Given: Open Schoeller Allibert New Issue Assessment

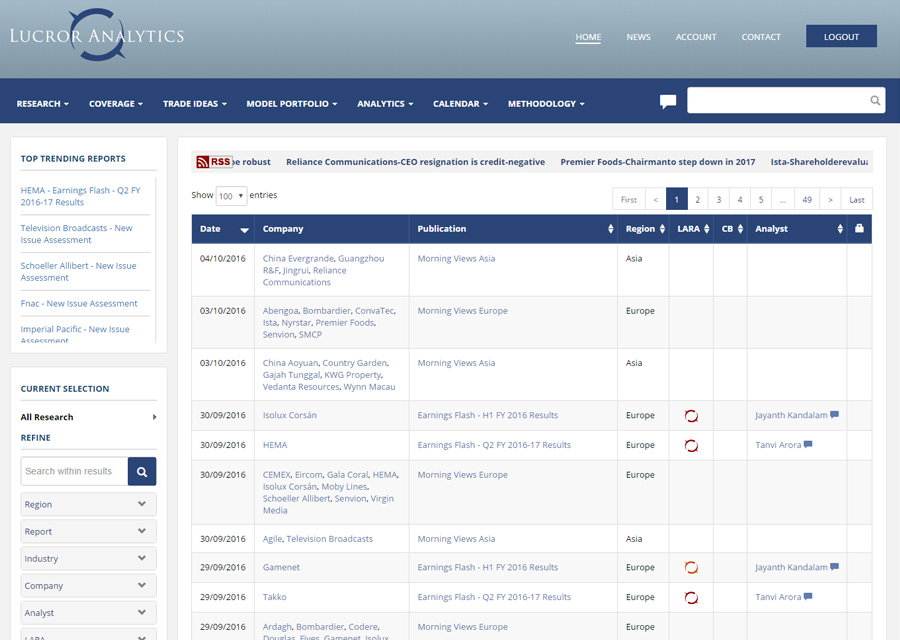Looking at the screenshot, I should click(x=79, y=271).
